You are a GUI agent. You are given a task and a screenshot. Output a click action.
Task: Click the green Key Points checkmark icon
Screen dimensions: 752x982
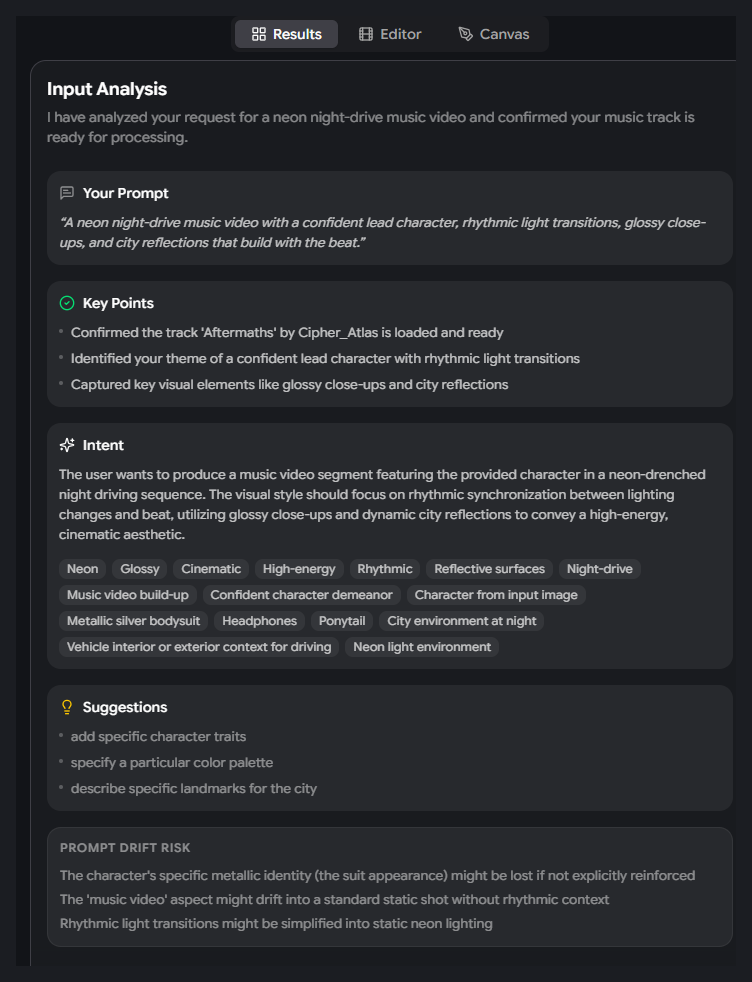tap(67, 303)
